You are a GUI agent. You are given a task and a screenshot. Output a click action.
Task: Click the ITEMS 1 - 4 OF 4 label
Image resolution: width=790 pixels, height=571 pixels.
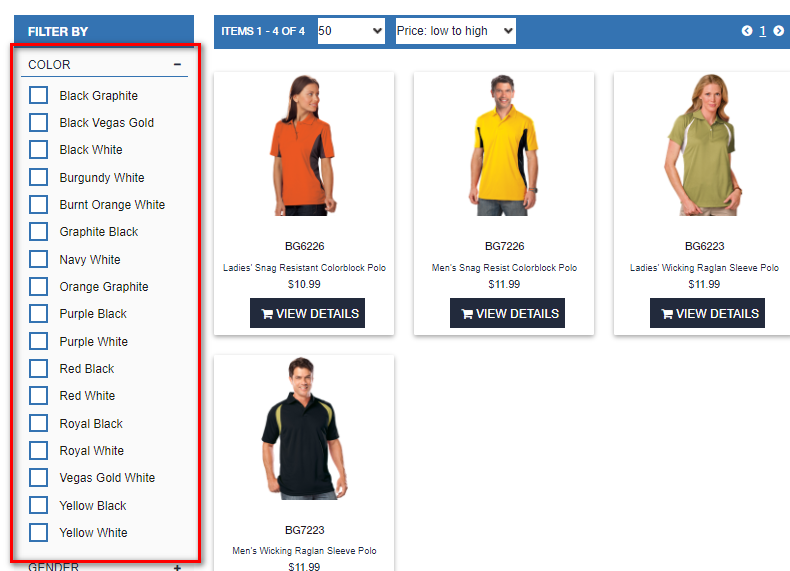click(263, 31)
